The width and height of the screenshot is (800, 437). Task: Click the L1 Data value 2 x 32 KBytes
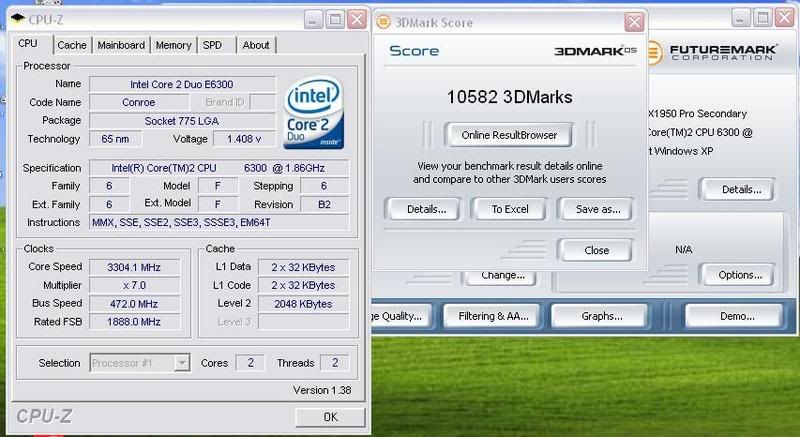click(303, 267)
